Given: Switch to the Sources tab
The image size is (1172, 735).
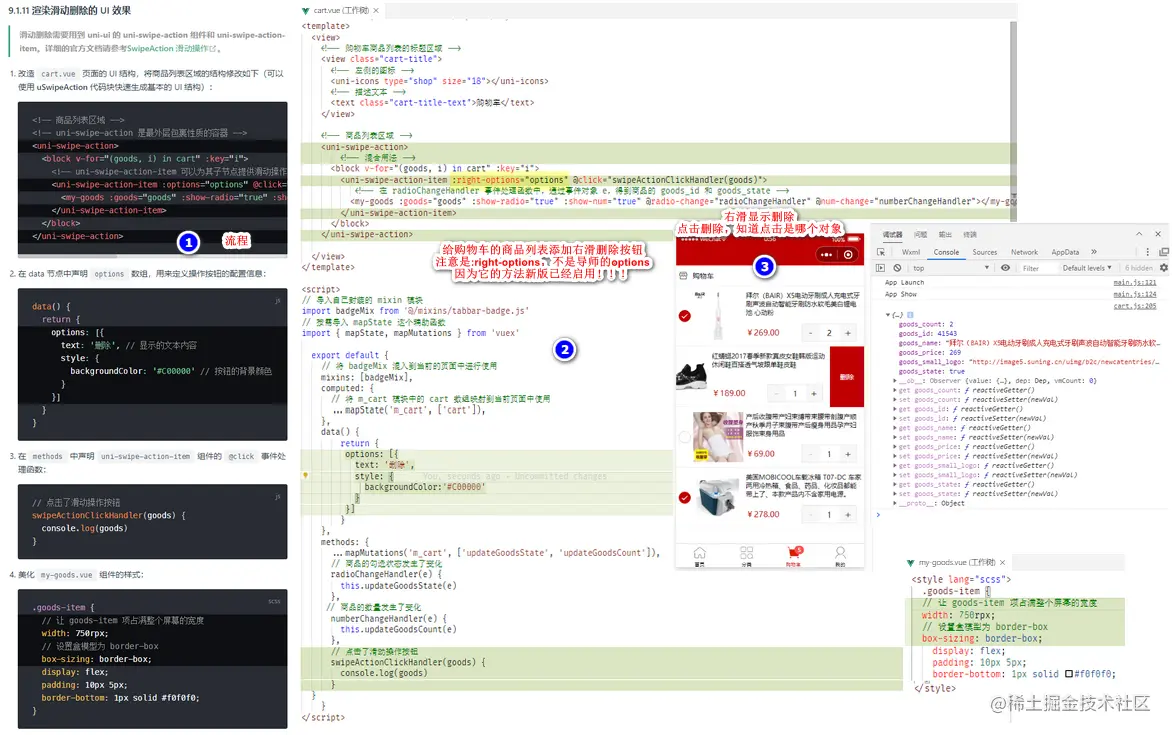Looking at the screenshot, I should coord(984,253).
